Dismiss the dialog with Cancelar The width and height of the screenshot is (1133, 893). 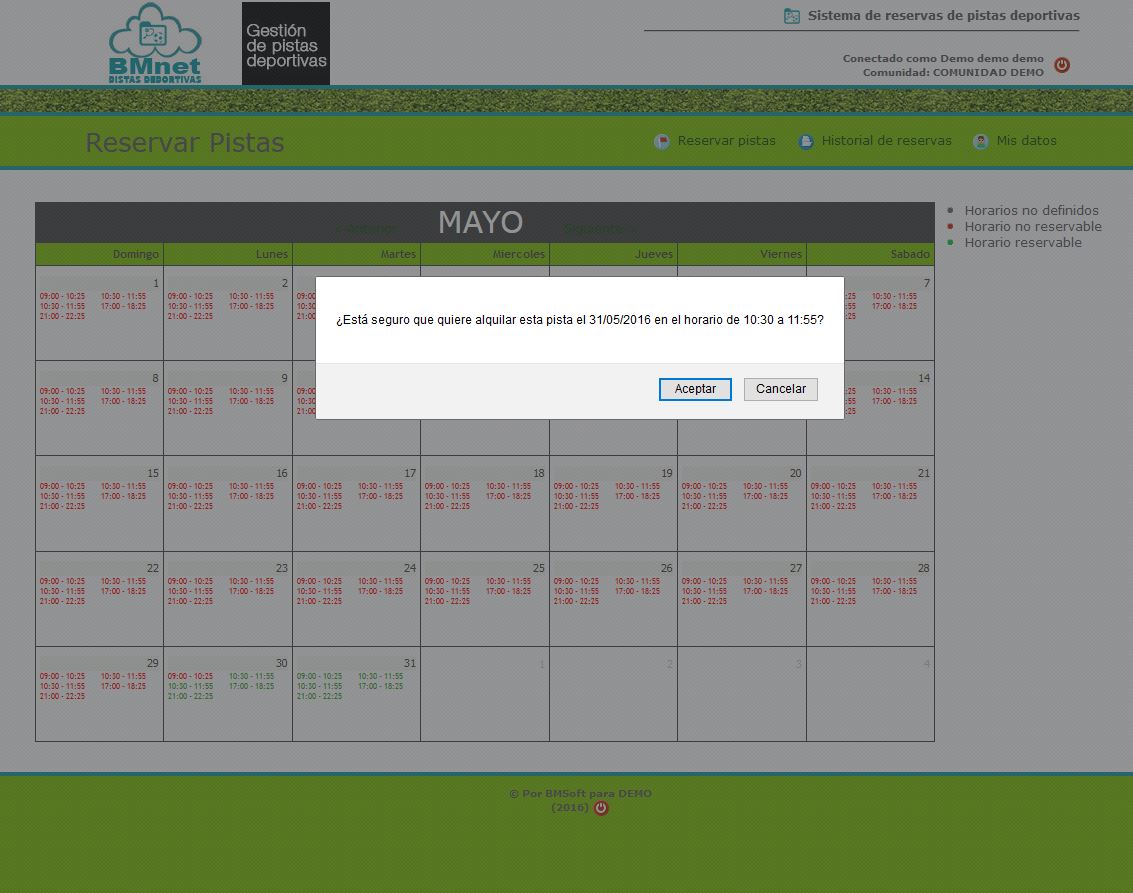coord(780,389)
